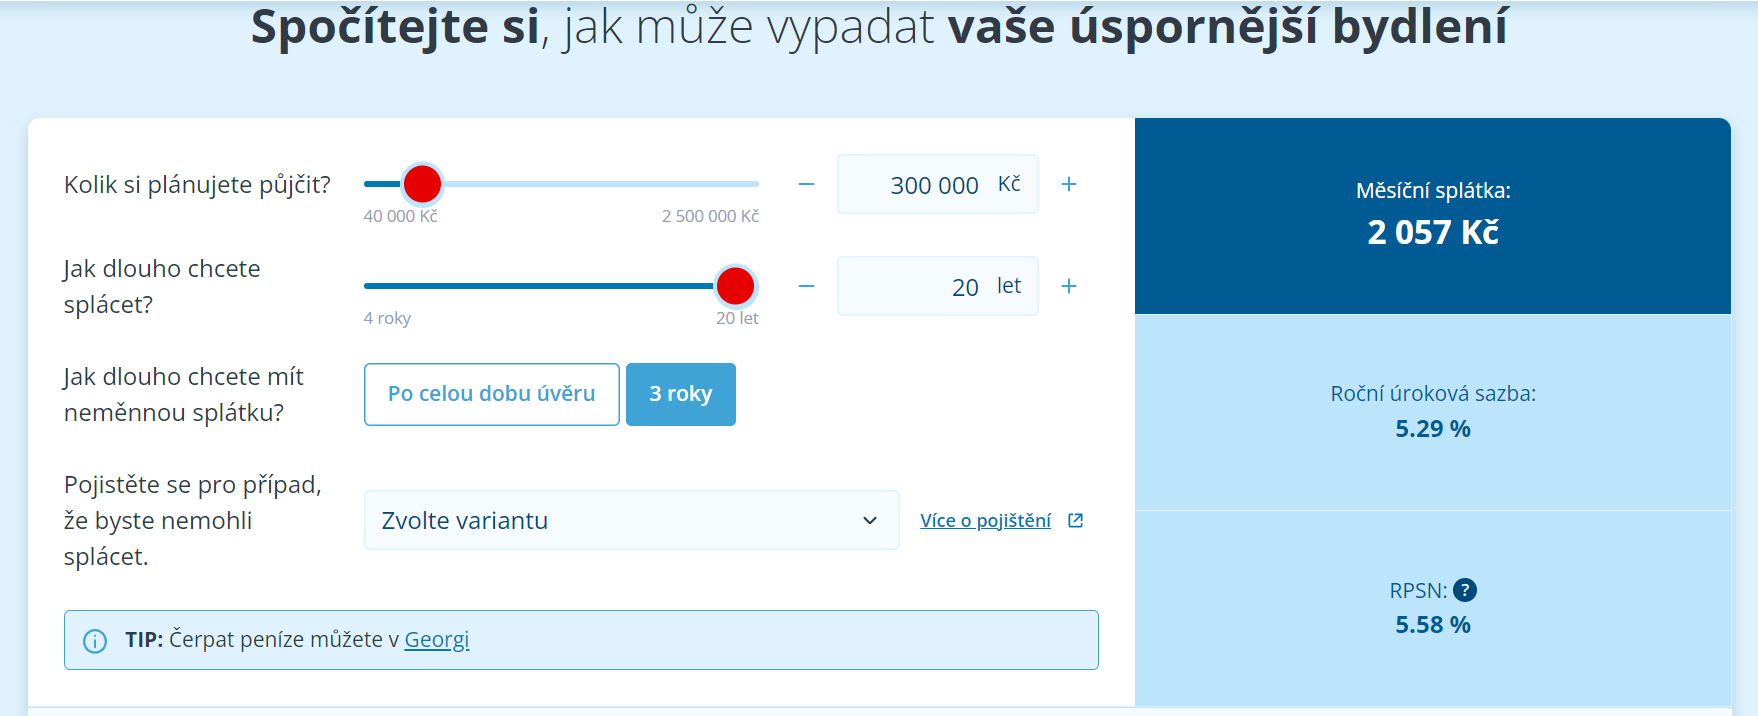1758x716 pixels.
Task: Click the RPSN question mark help icon
Action: (1465, 590)
